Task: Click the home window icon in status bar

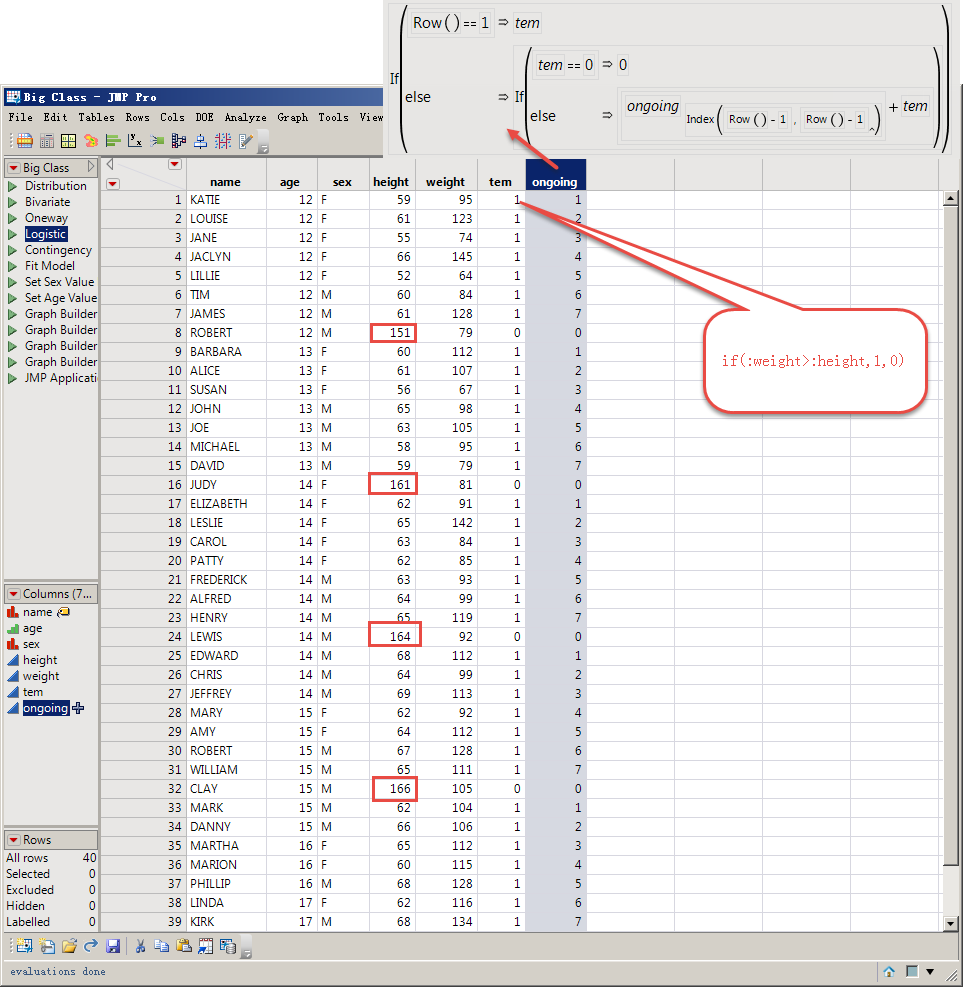Action: click(889, 971)
